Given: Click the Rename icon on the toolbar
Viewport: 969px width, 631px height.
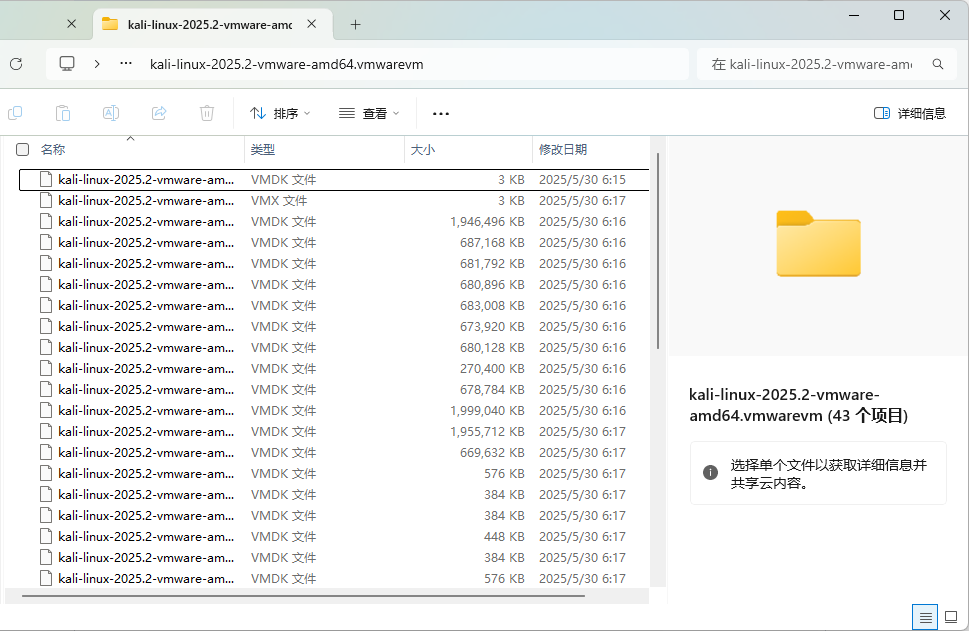Looking at the screenshot, I should 111,113.
